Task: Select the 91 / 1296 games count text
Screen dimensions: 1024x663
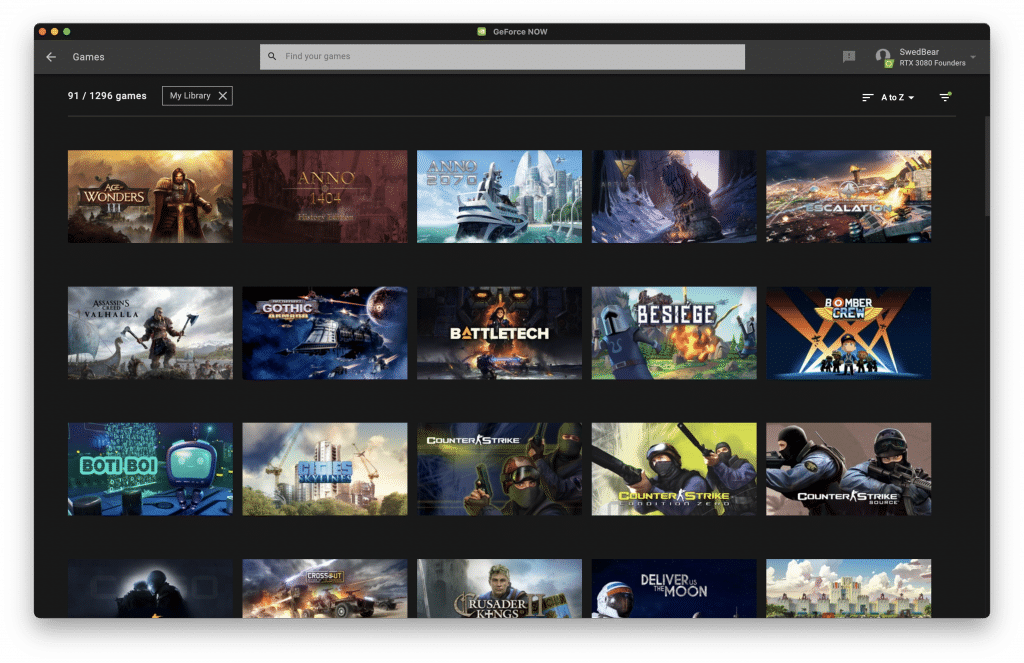Action: coord(107,96)
